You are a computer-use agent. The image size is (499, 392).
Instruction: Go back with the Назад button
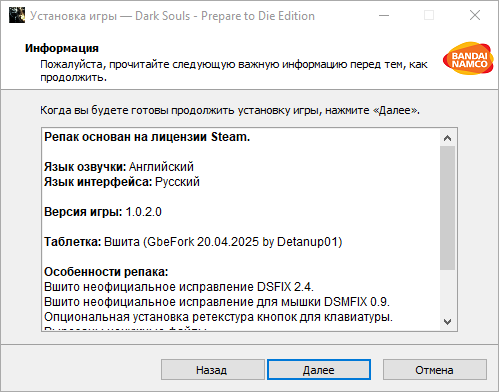[x=213, y=369]
